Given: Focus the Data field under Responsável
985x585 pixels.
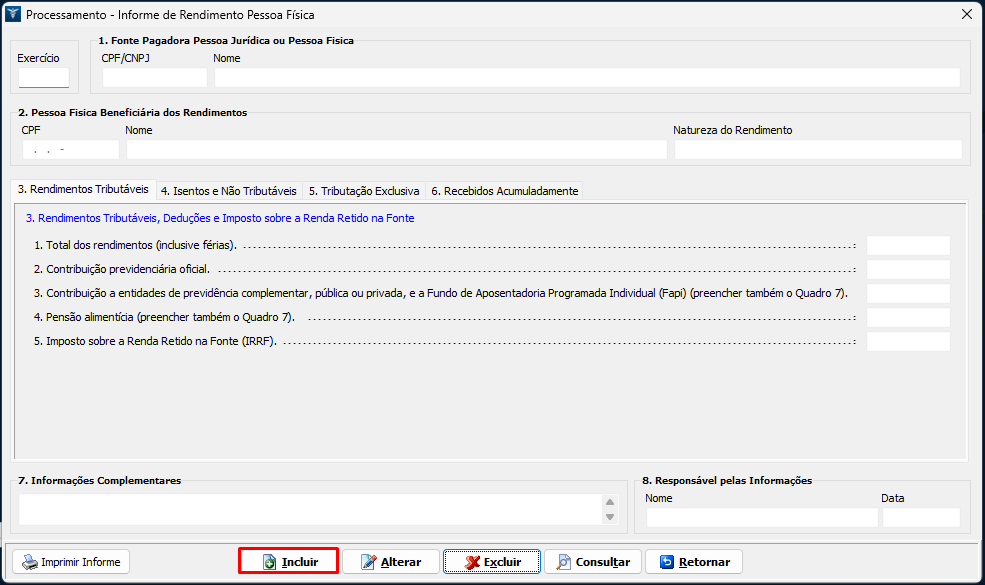Looking at the screenshot, I should 920,518.
